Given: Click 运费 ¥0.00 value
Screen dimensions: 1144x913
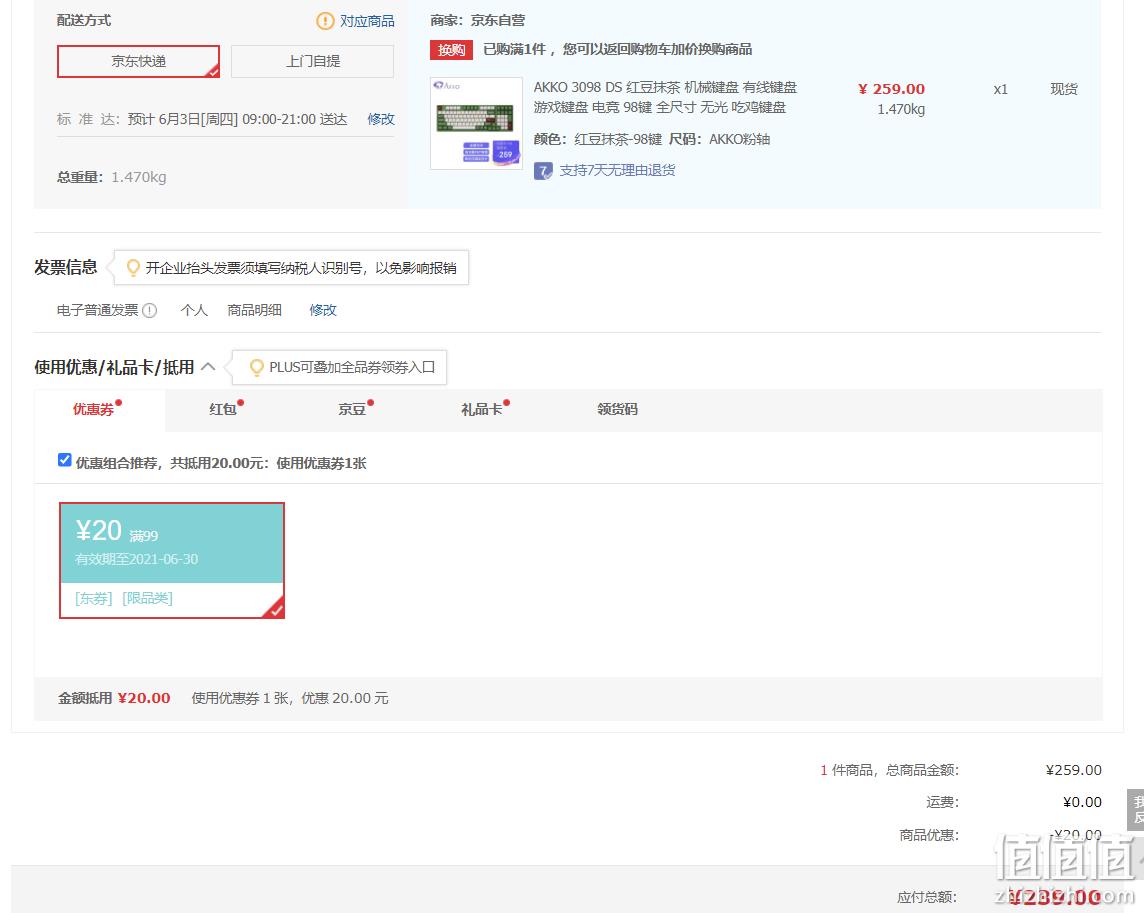Looking at the screenshot, I should 1082,803.
